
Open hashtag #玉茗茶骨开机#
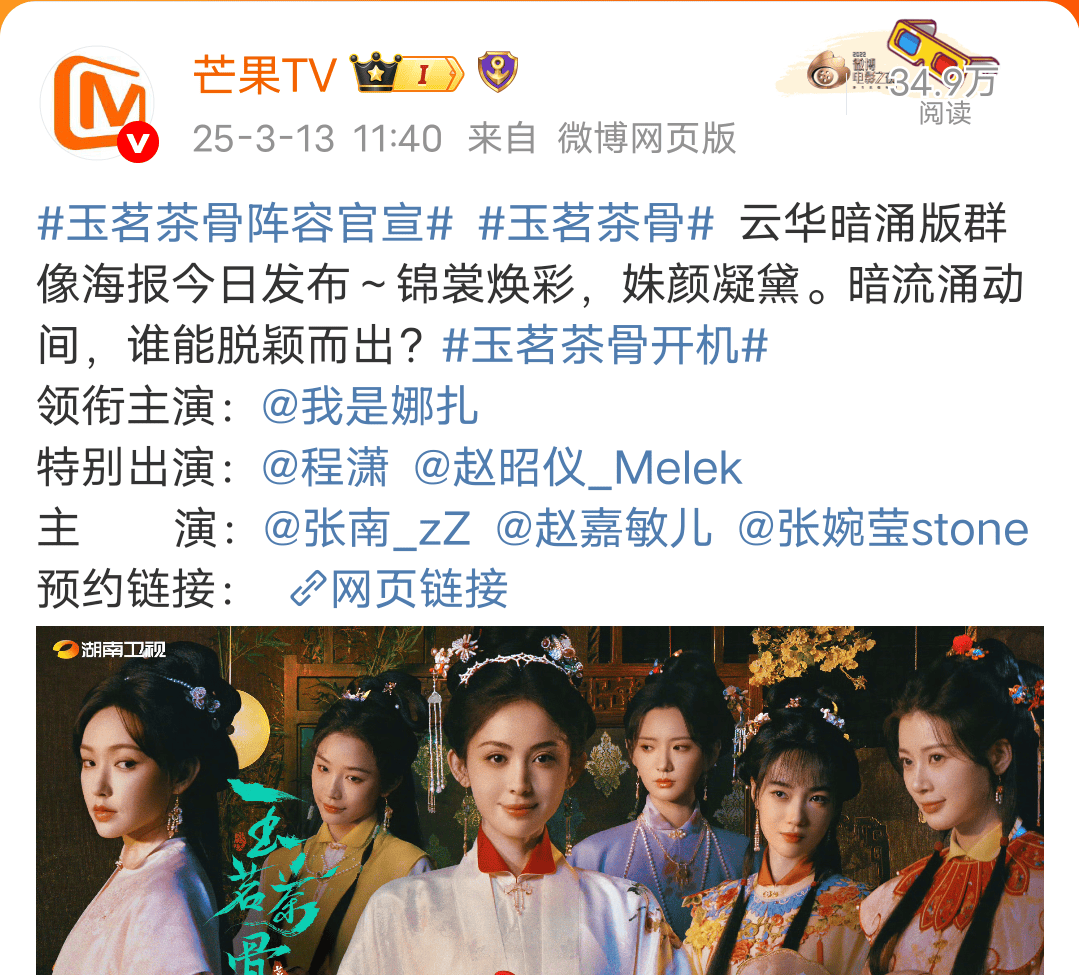tap(605, 345)
